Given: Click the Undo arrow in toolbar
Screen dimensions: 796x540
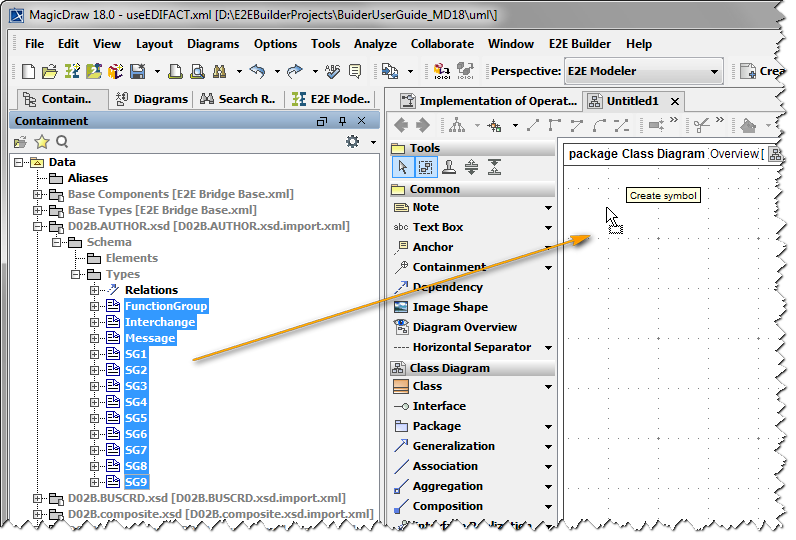Looking at the screenshot, I should pos(258,71).
